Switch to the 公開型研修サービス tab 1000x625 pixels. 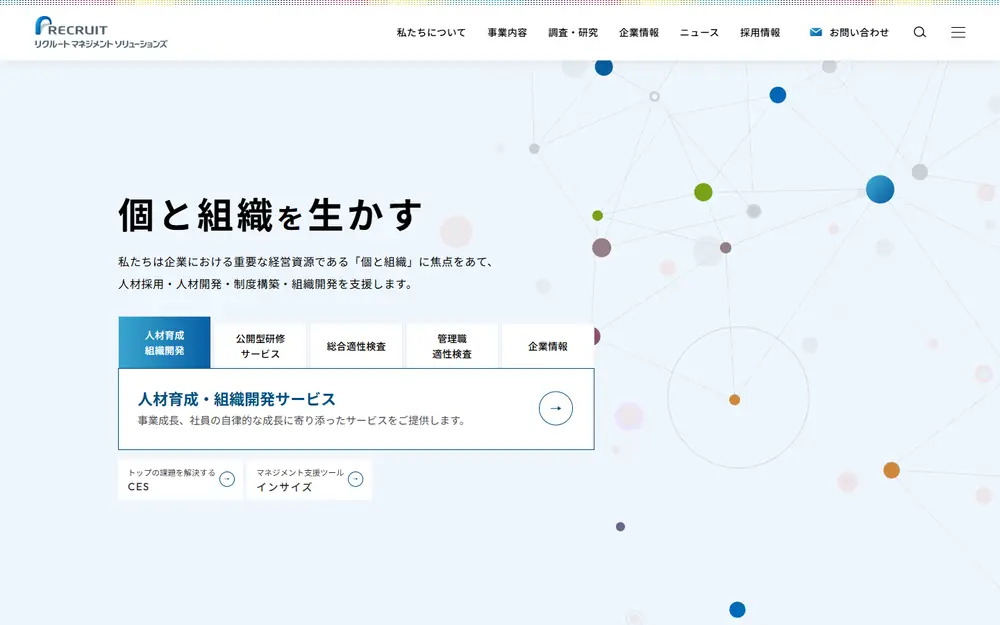click(x=260, y=346)
